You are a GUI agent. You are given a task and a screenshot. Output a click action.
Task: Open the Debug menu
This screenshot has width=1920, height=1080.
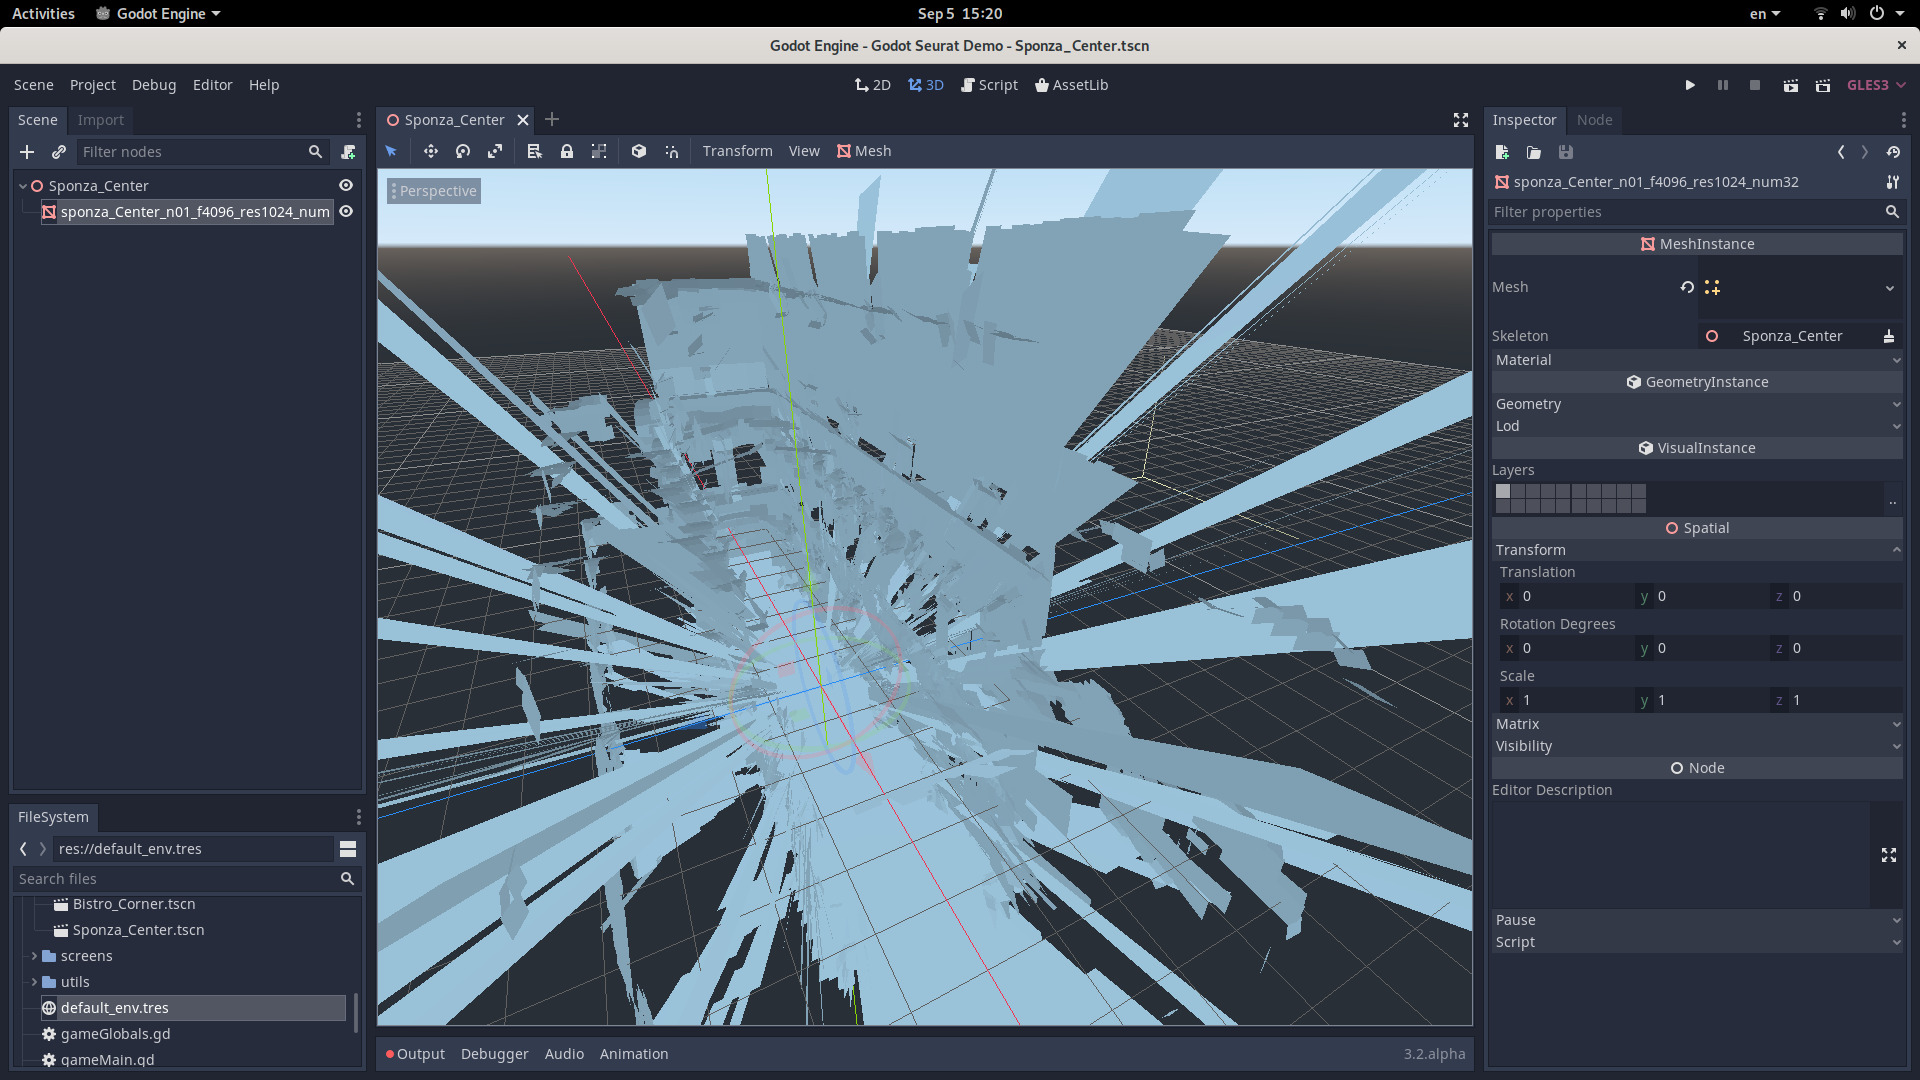(154, 85)
